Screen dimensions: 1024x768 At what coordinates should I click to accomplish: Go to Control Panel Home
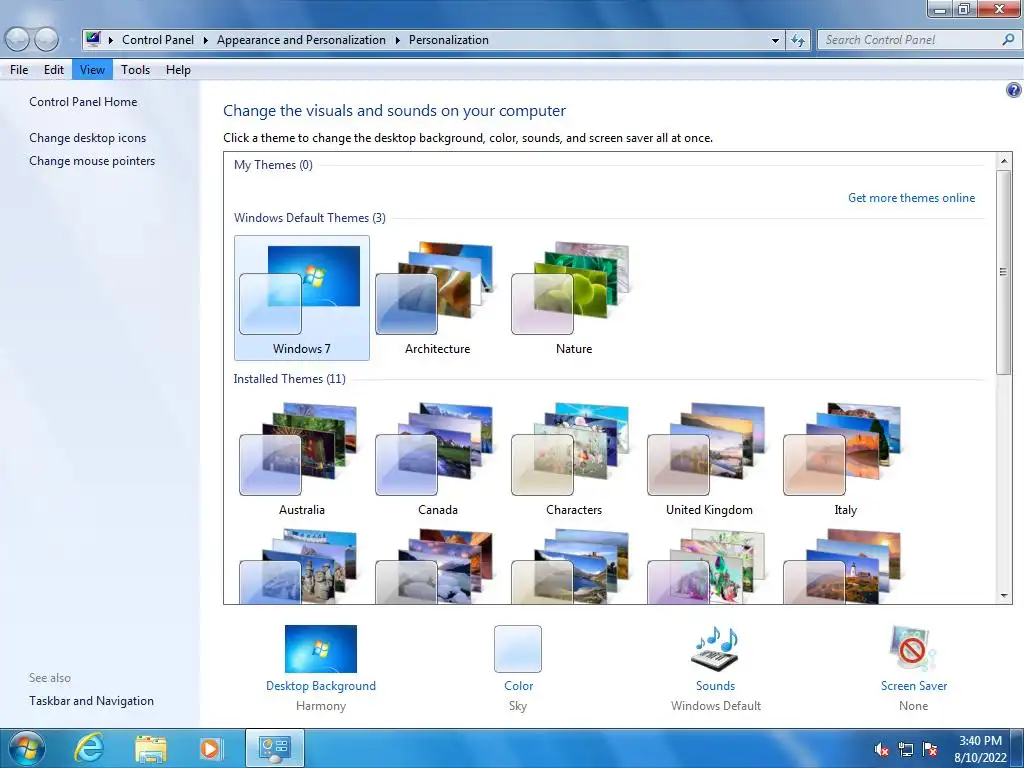point(83,102)
